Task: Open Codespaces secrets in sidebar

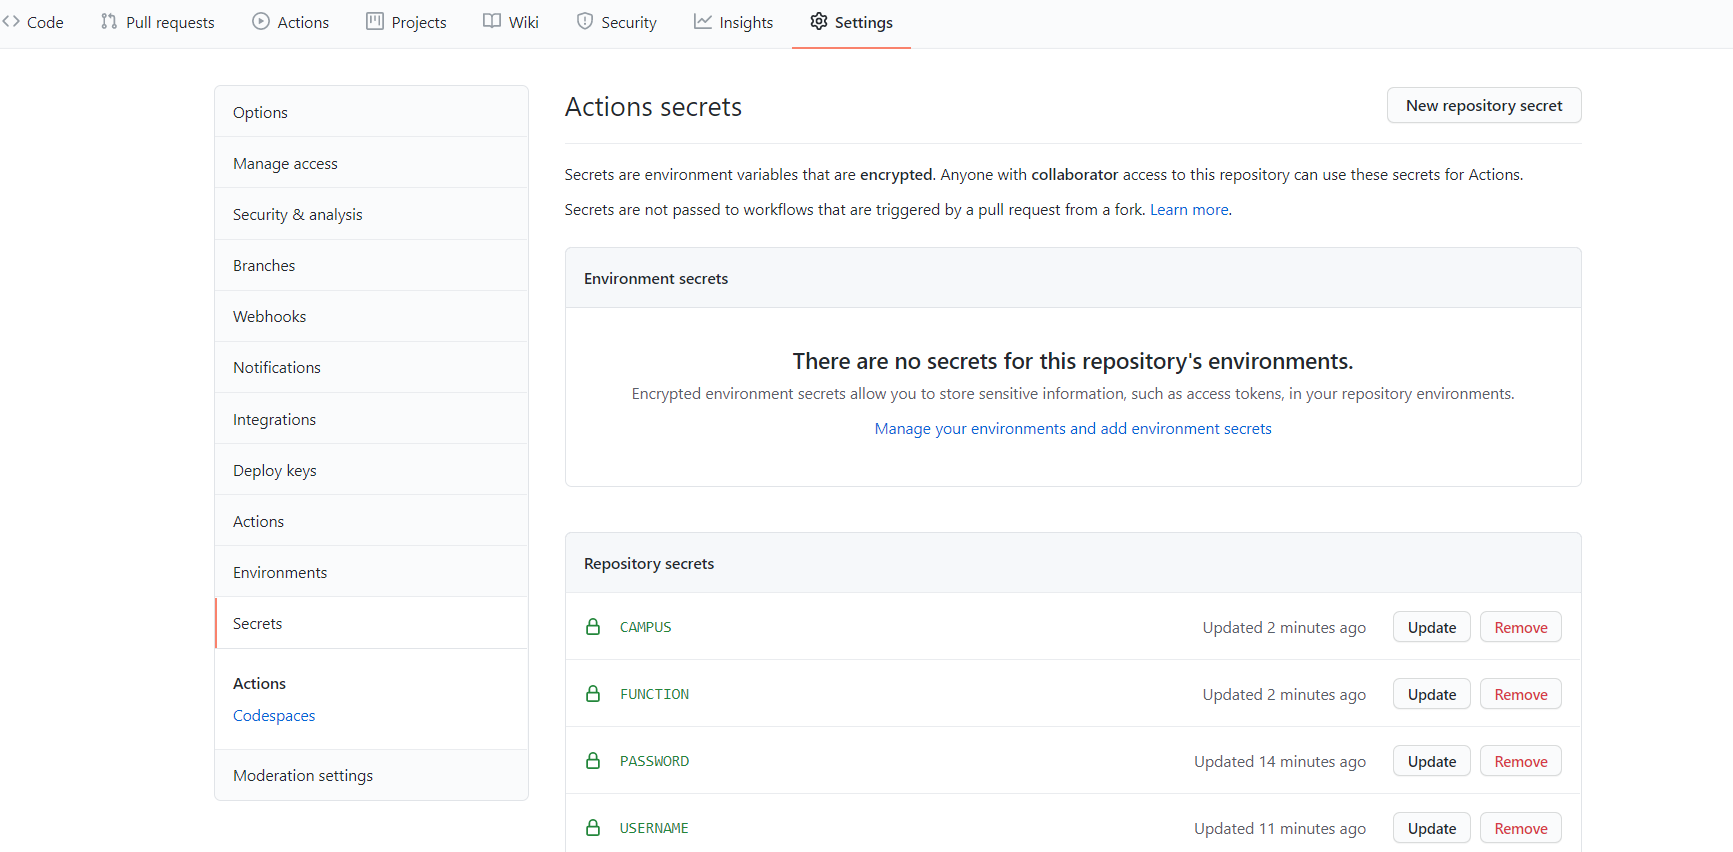Action: tap(274, 716)
